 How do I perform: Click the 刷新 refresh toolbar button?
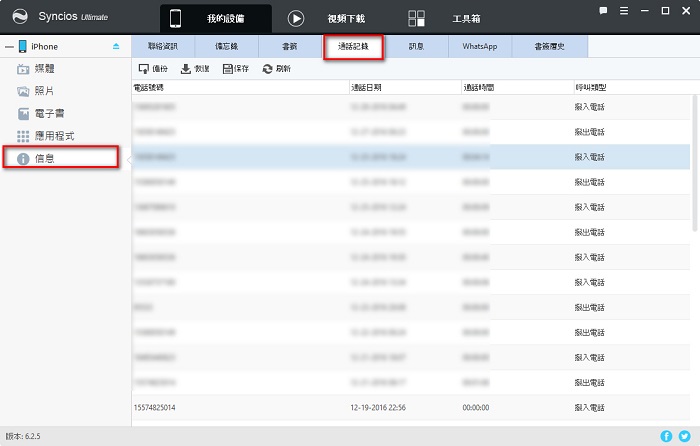tap(277, 69)
